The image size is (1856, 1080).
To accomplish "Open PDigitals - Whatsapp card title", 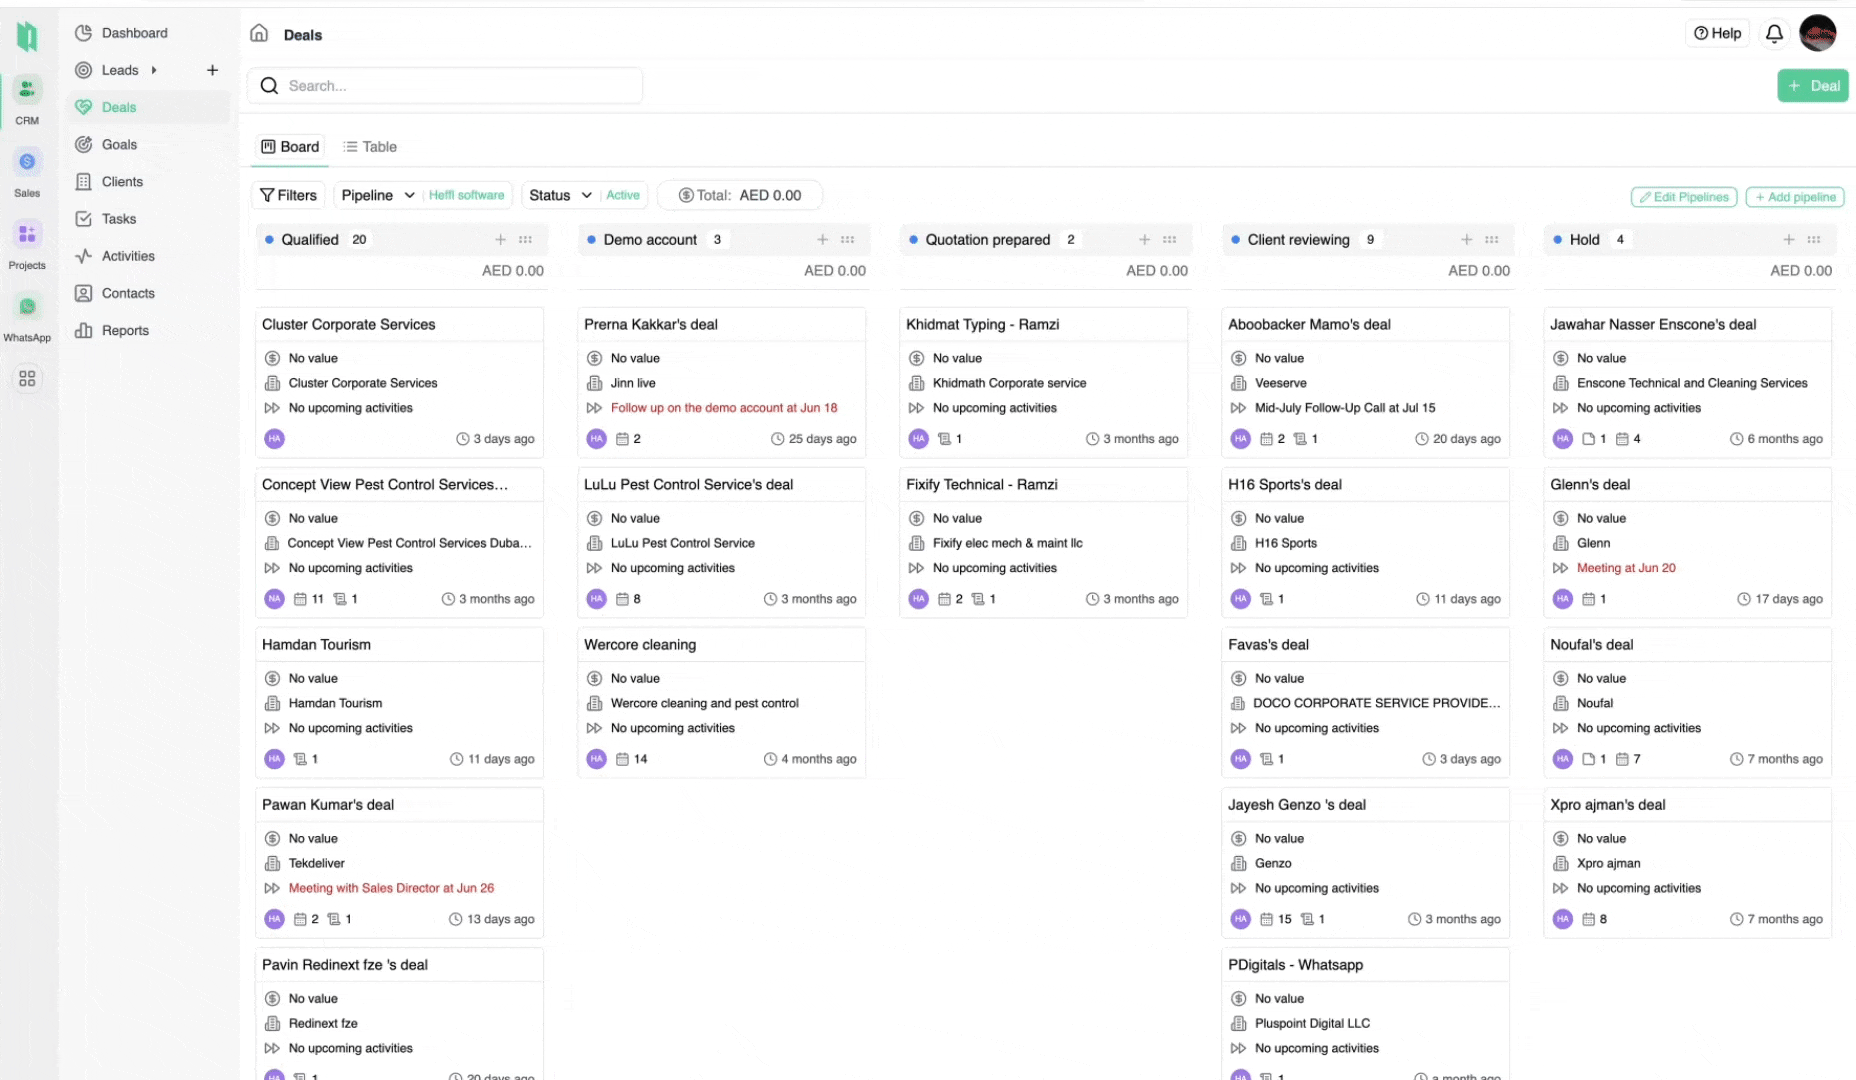I will coord(1295,964).
